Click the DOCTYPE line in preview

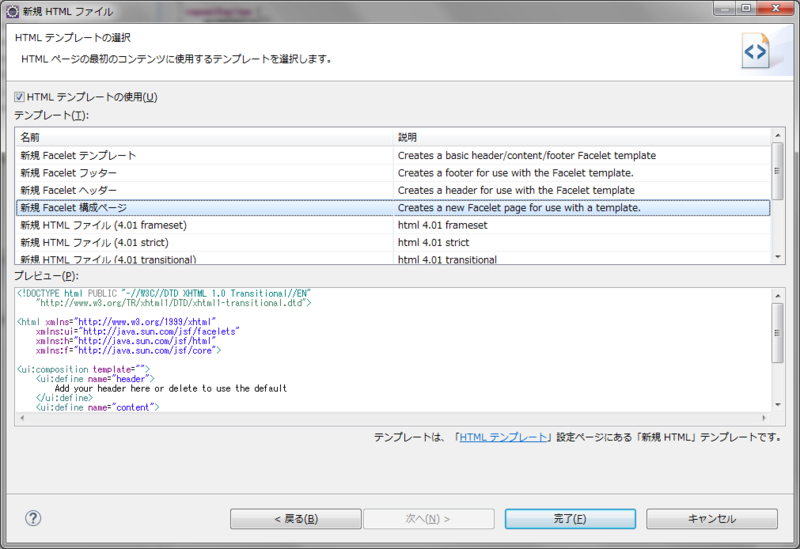tap(164, 293)
